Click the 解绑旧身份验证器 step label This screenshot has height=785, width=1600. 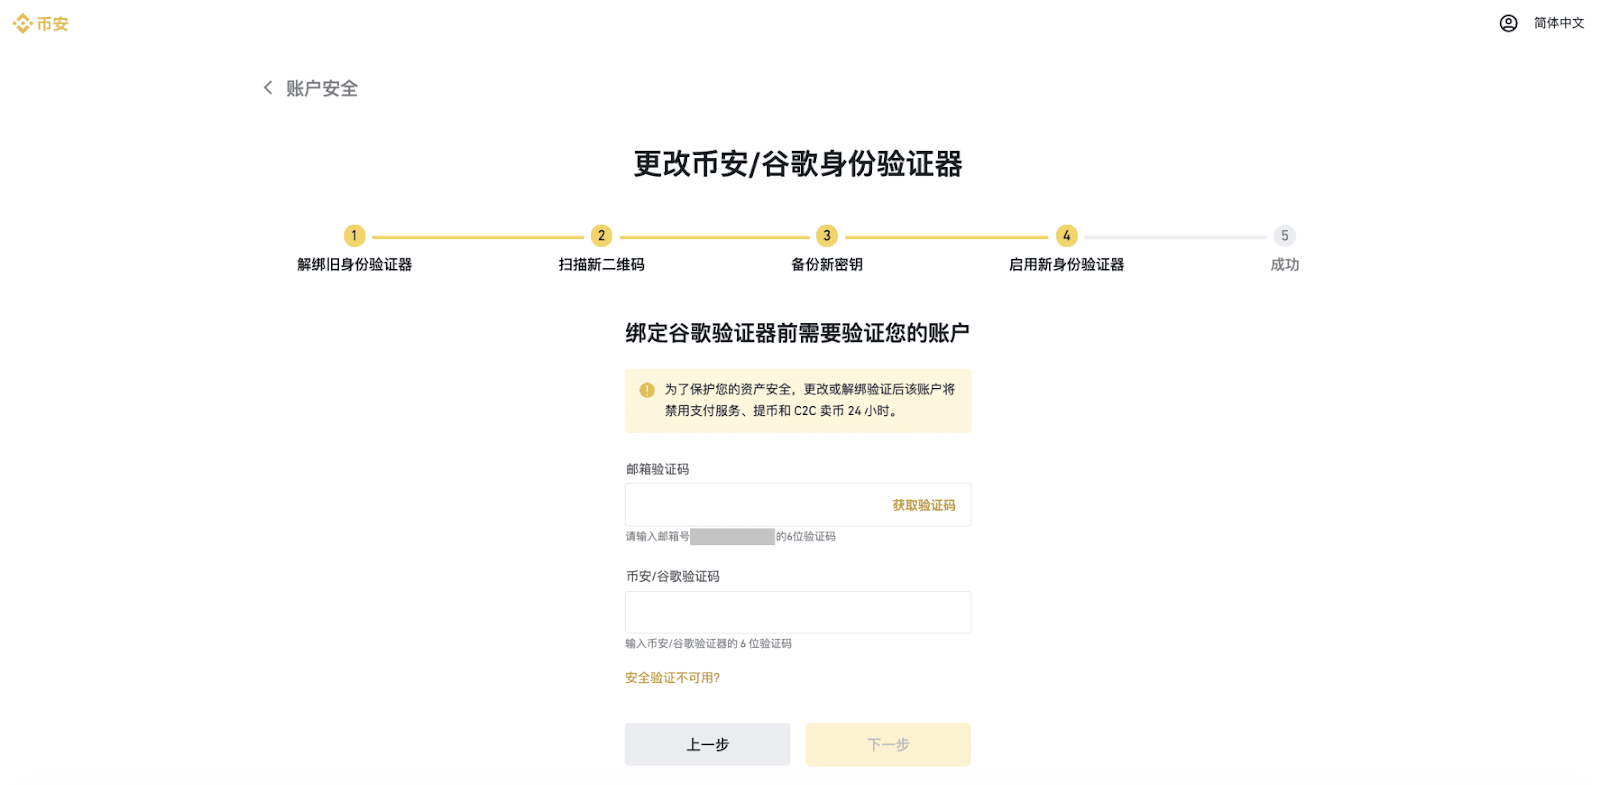click(355, 265)
